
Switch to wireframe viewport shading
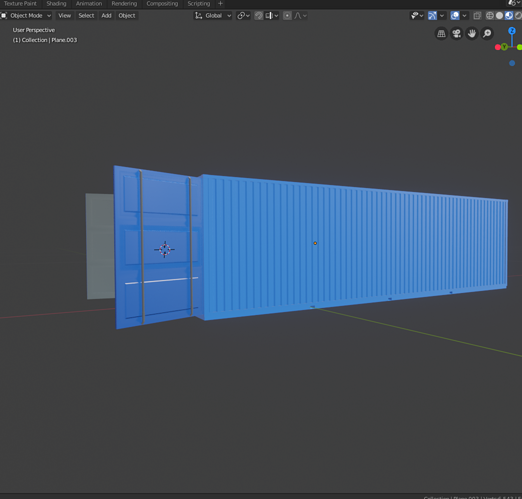coord(490,16)
